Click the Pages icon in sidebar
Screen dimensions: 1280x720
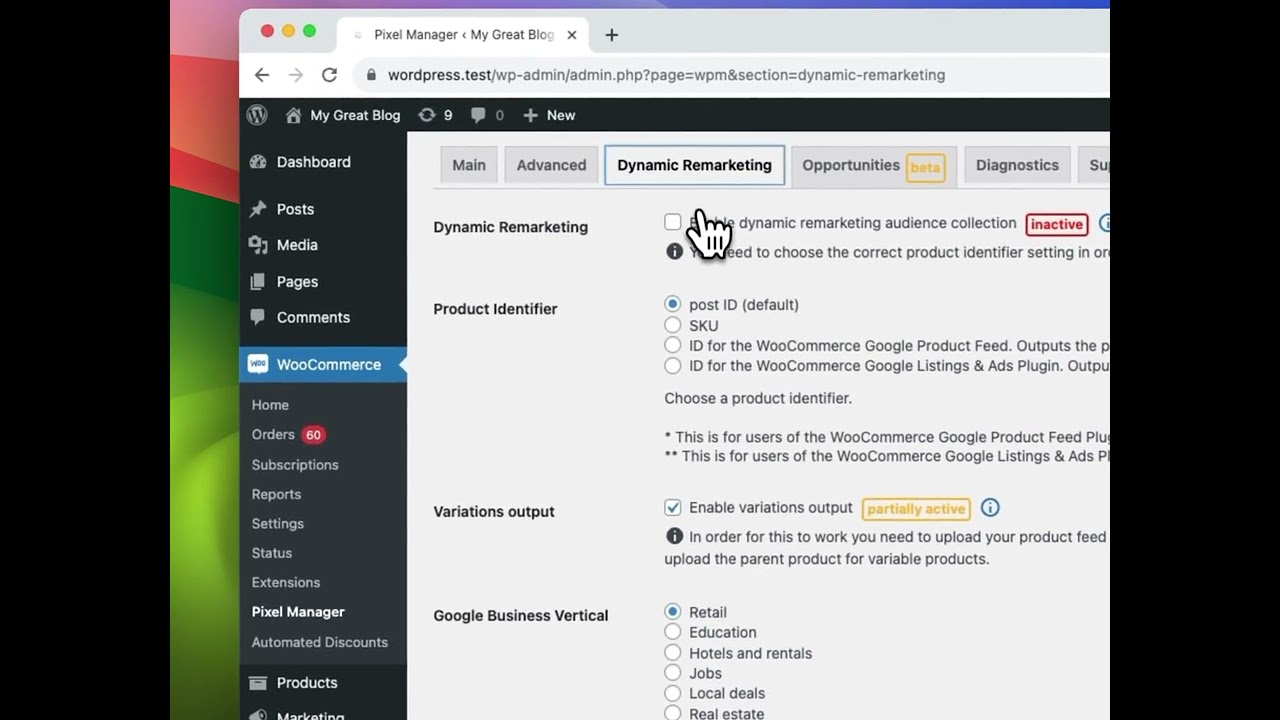point(258,282)
